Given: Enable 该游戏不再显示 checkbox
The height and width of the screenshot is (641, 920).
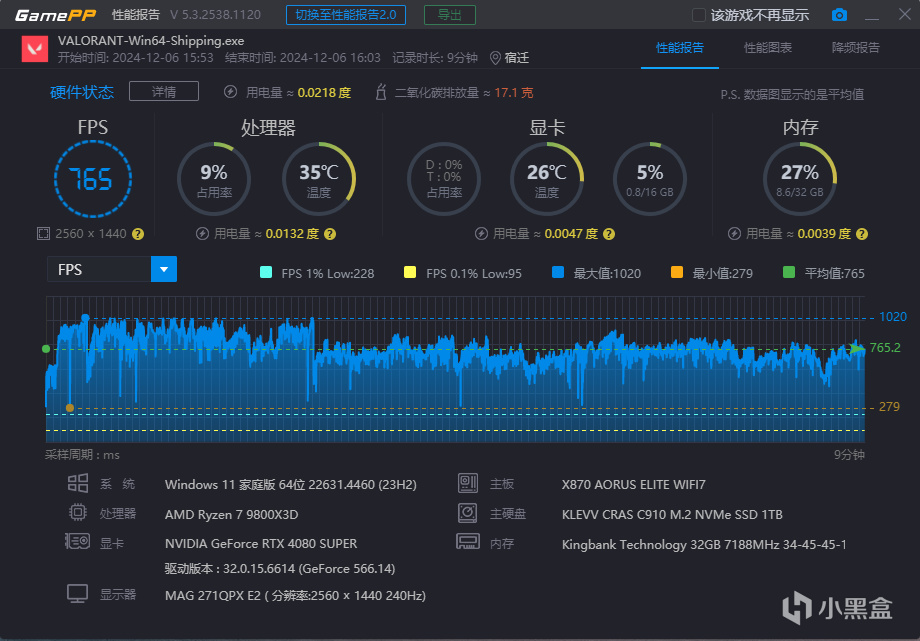Looking at the screenshot, I should pos(698,15).
